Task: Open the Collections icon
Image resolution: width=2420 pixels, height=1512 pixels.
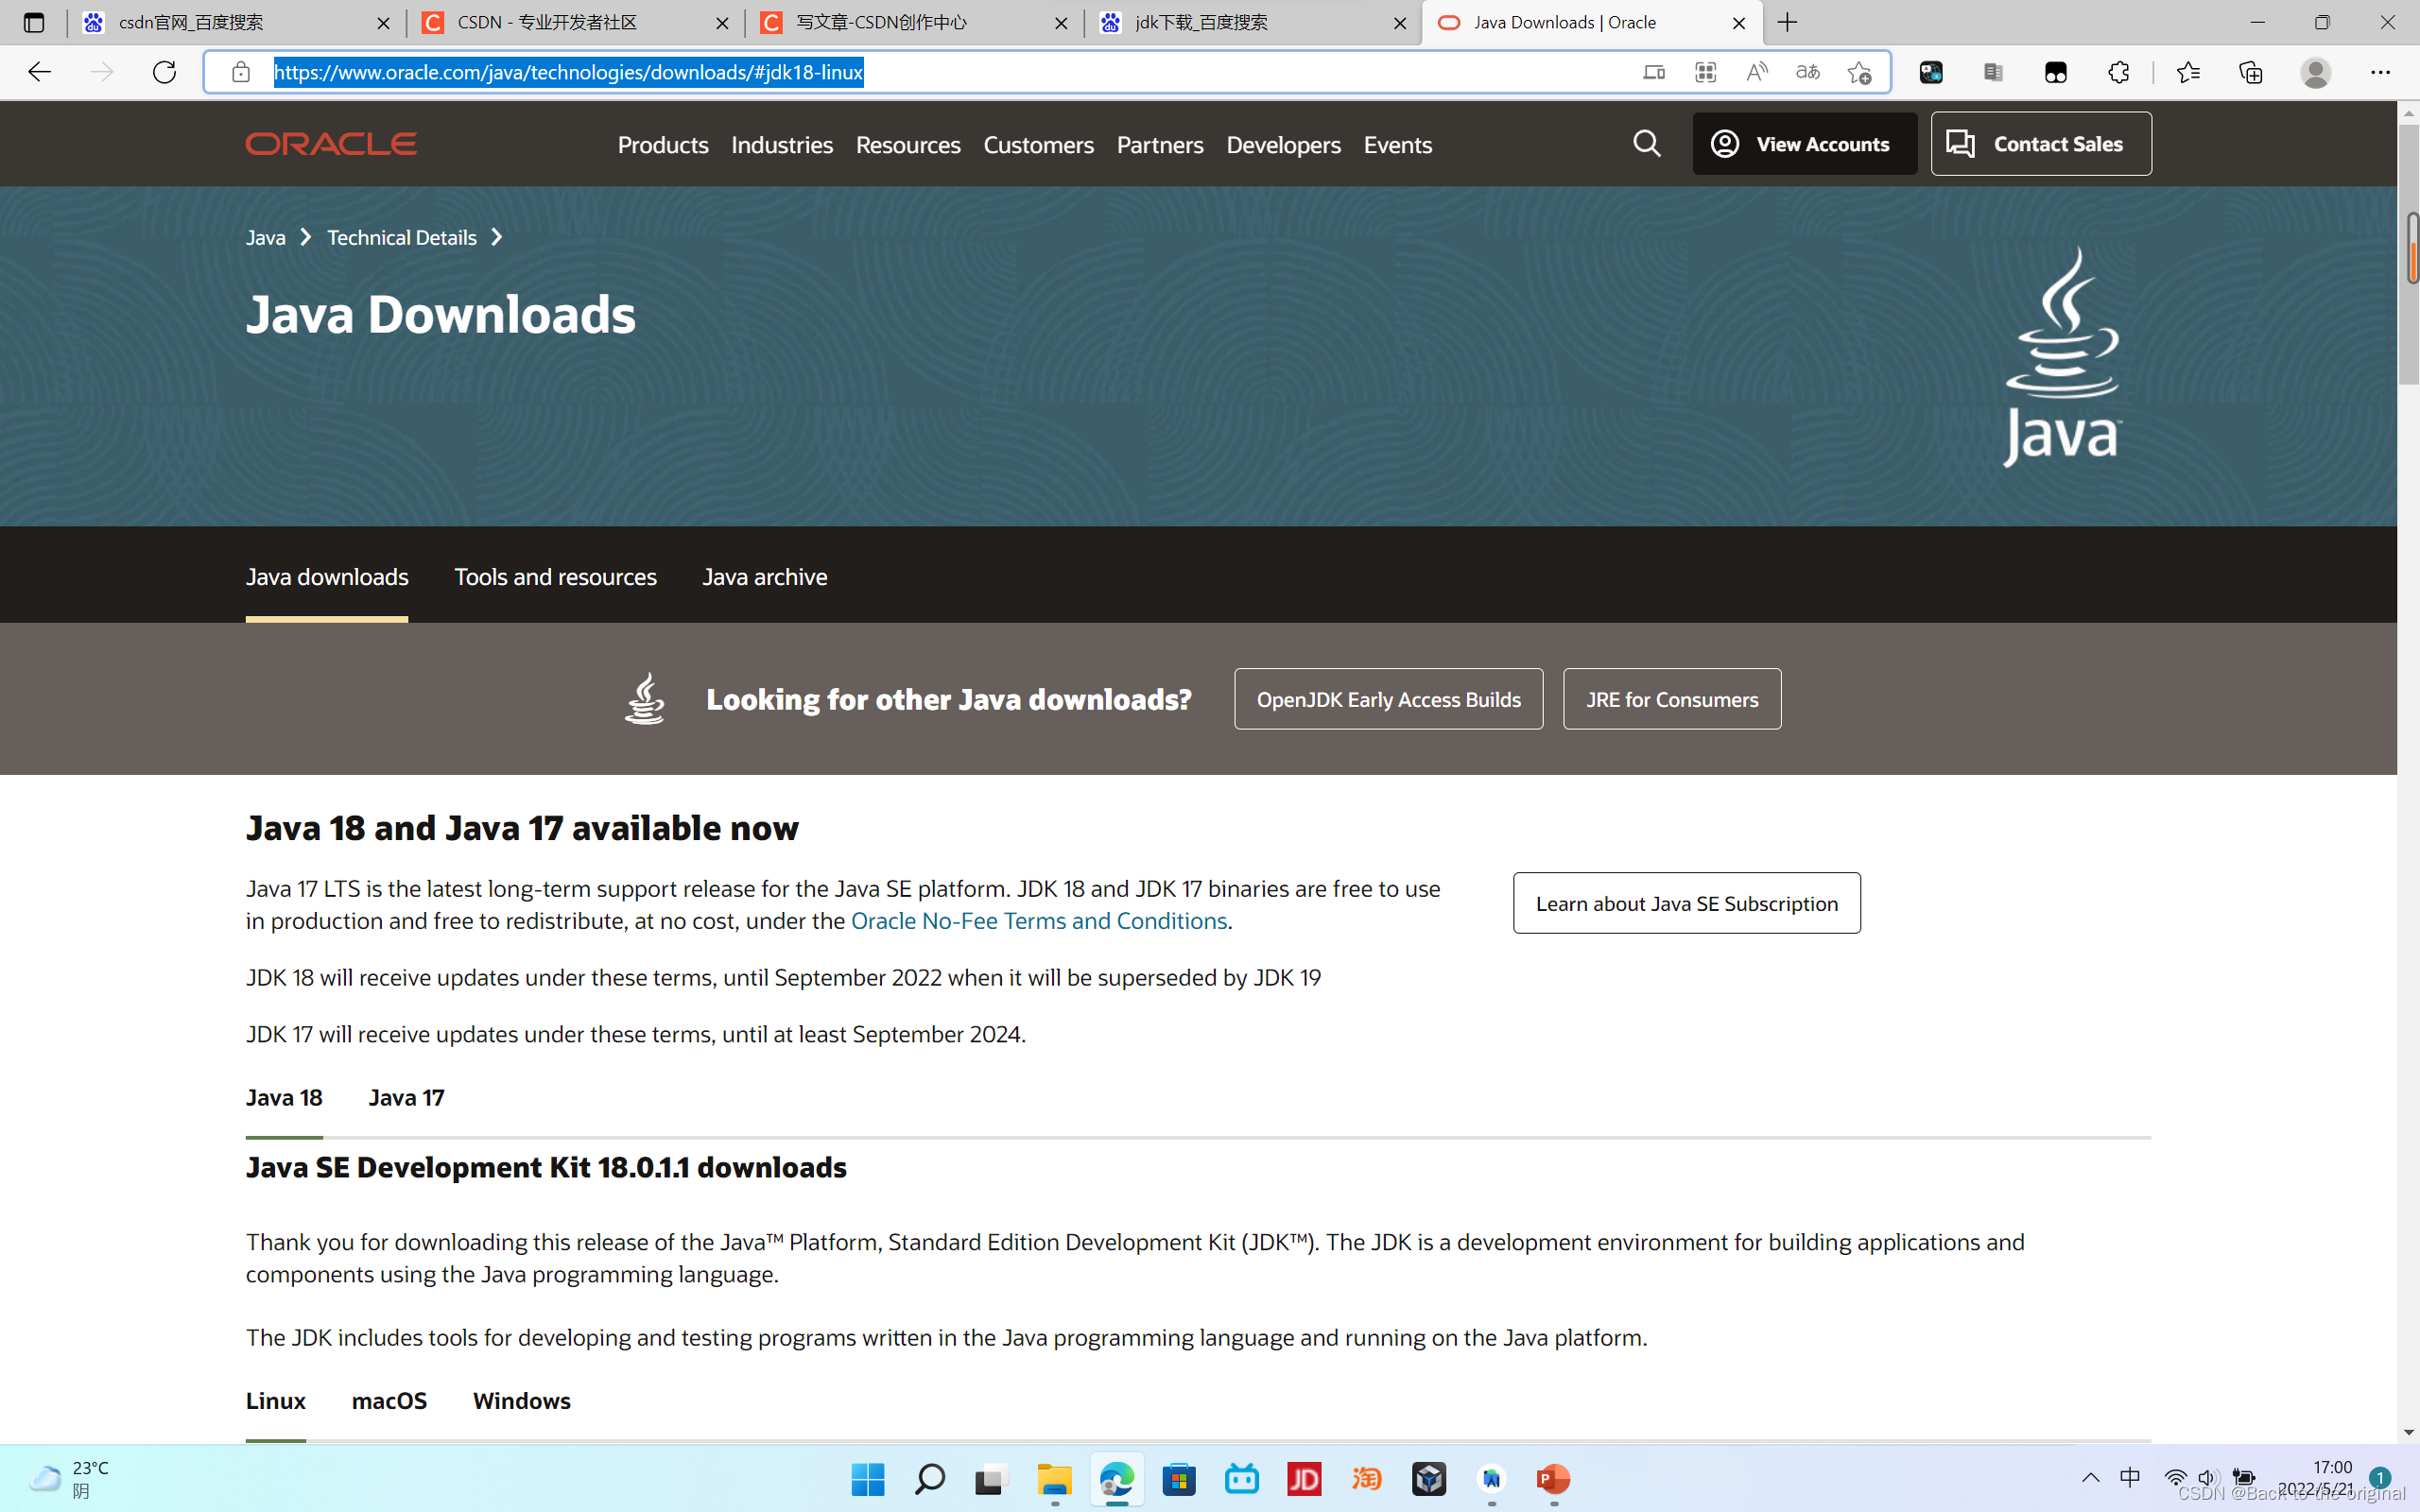Action: 2250,72
